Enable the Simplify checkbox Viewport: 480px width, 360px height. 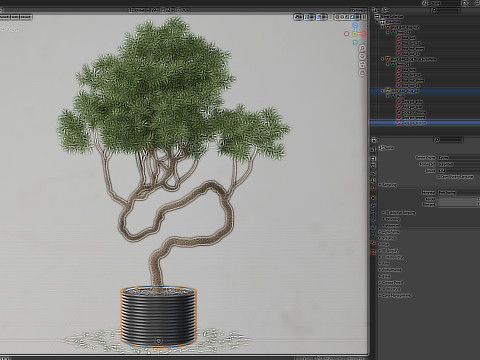(384, 251)
